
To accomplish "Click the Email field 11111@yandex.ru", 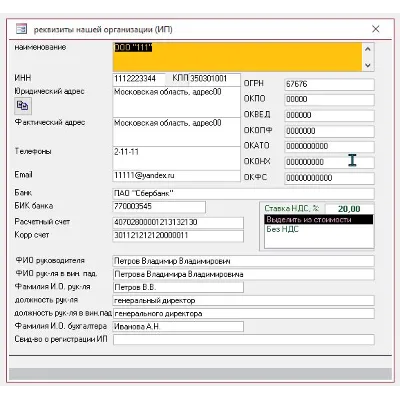I will (177, 176).
